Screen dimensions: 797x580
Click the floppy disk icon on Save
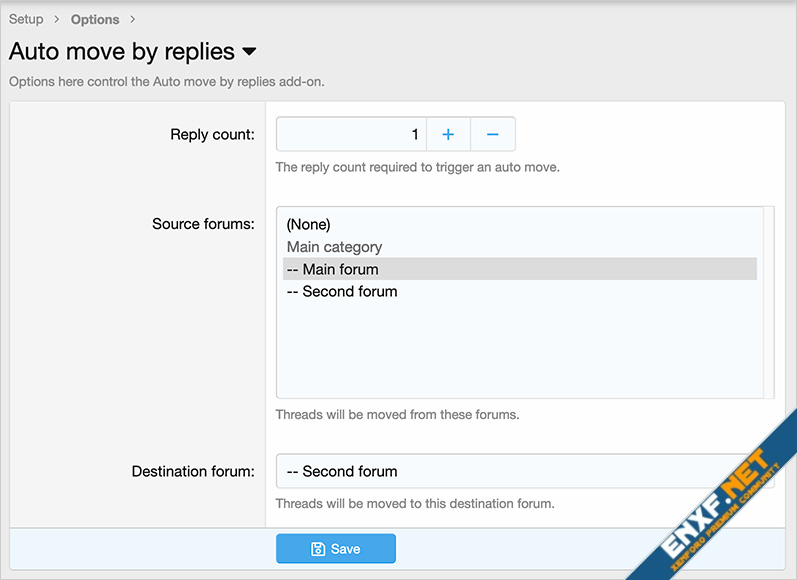318,549
